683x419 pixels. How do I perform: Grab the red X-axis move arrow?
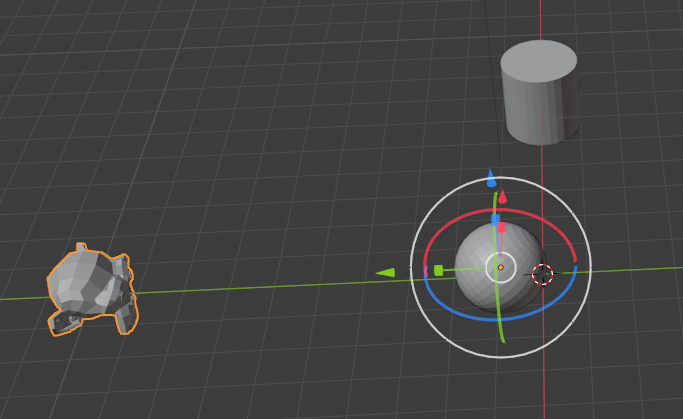tap(503, 197)
